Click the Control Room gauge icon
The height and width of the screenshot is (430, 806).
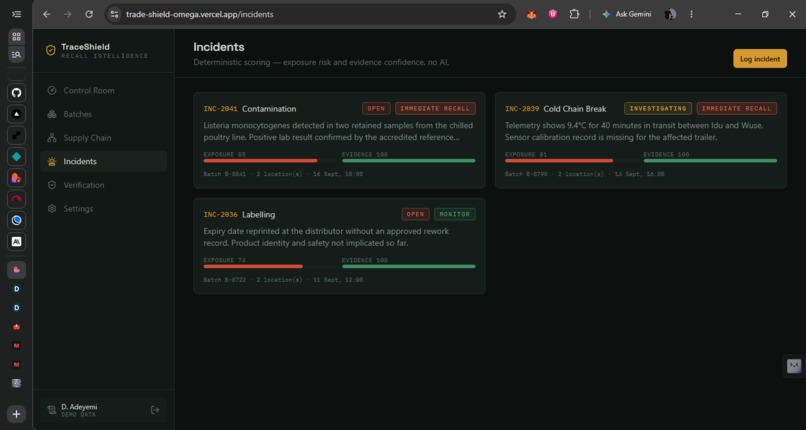click(51, 90)
